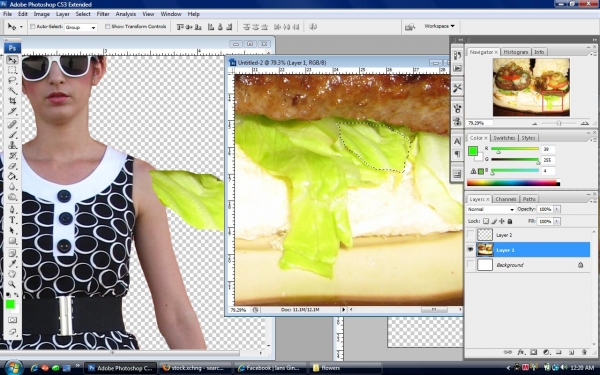This screenshot has height=375, width=600.
Task: Select the Eyedropper tool
Action: tap(12, 264)
